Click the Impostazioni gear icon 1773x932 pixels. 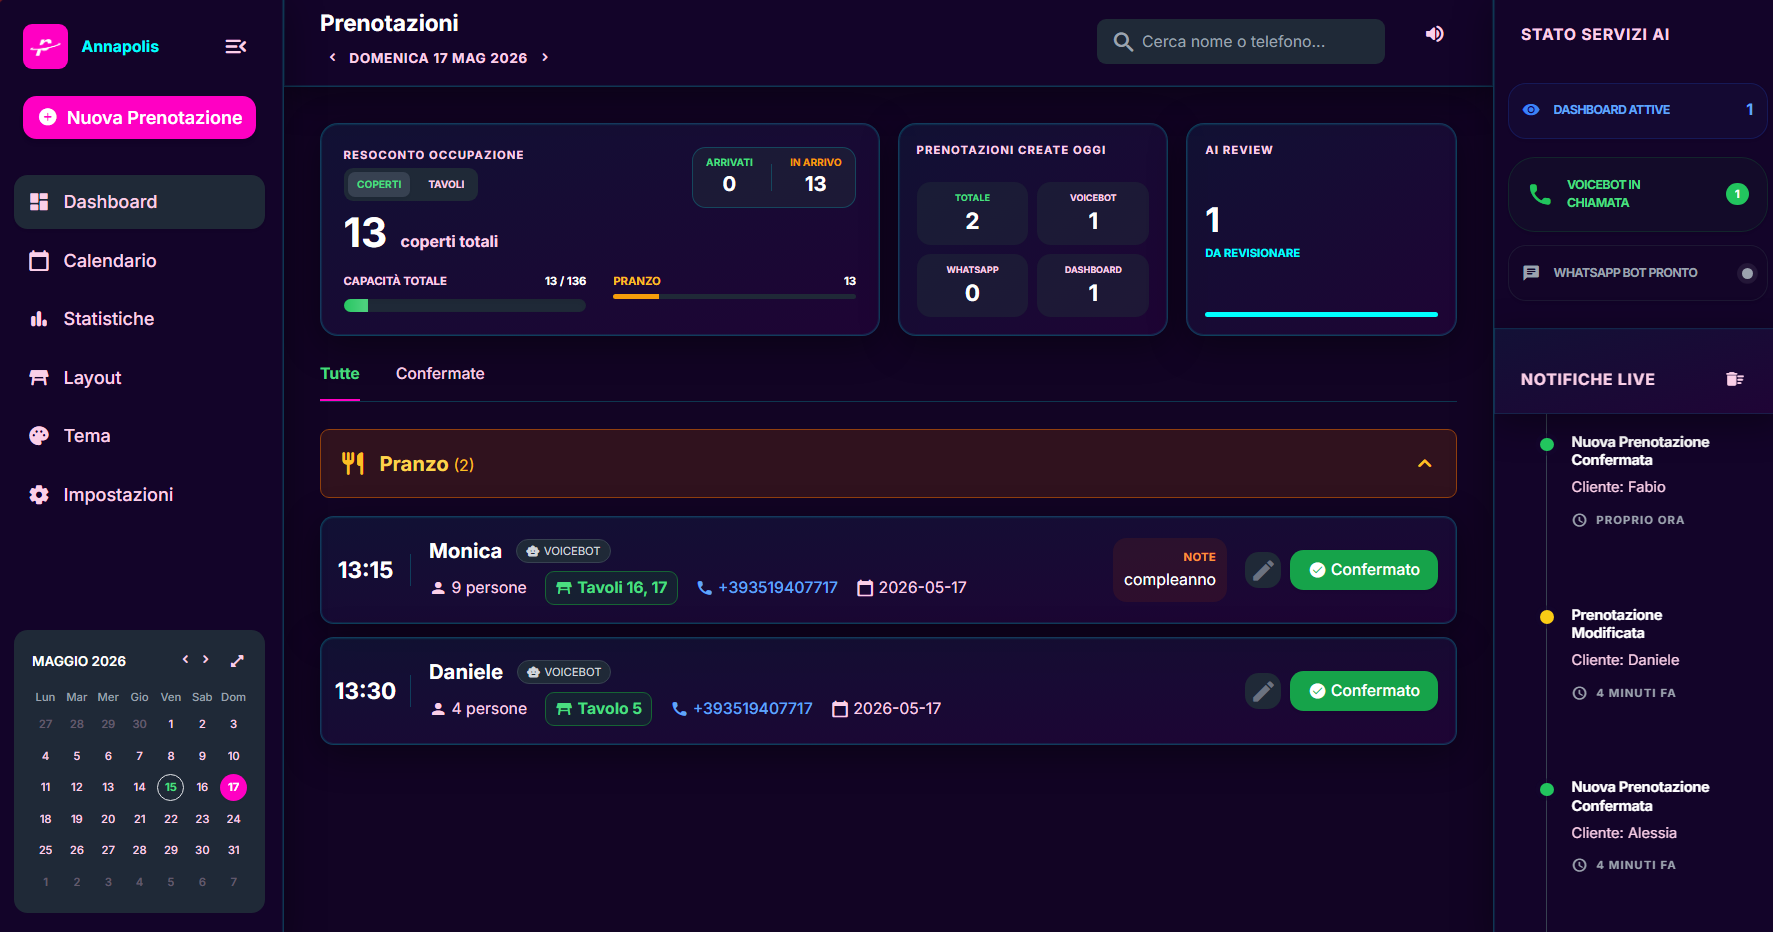(39, 495)
